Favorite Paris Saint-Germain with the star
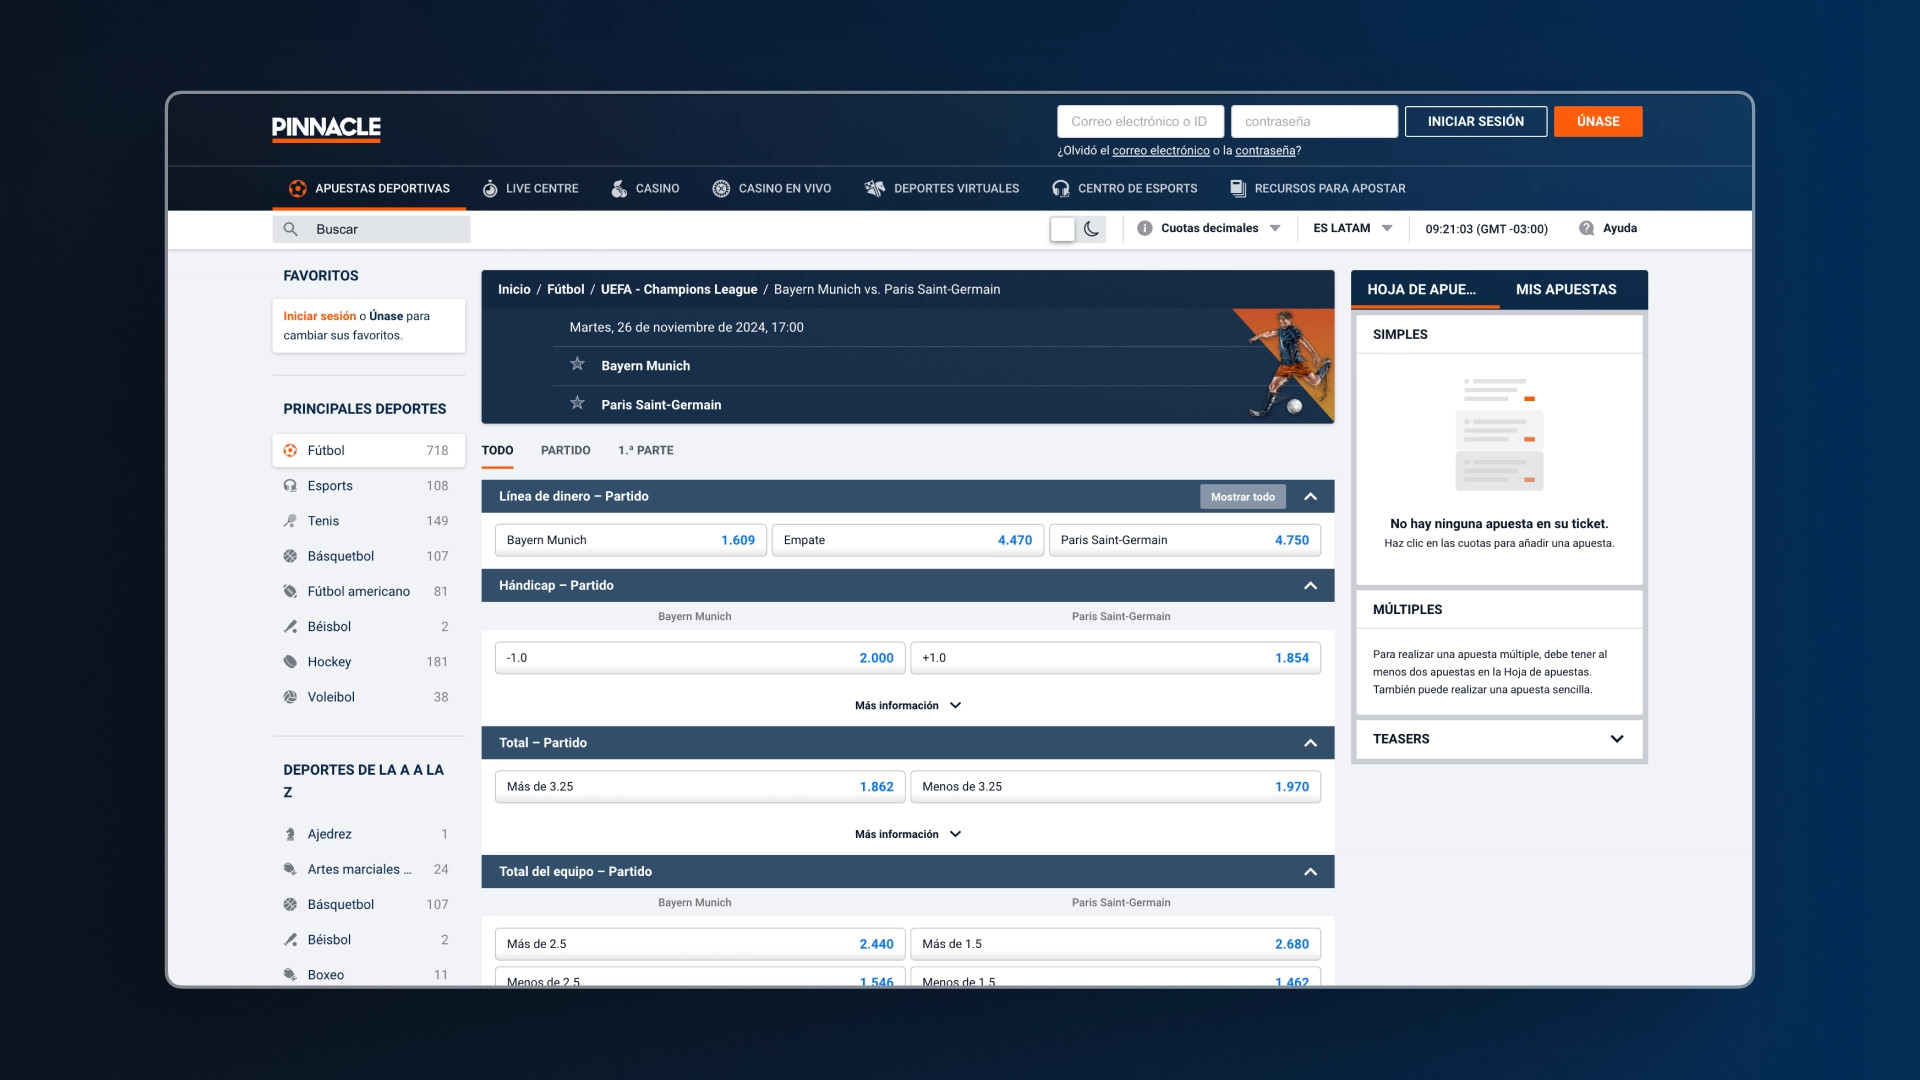 577,403
